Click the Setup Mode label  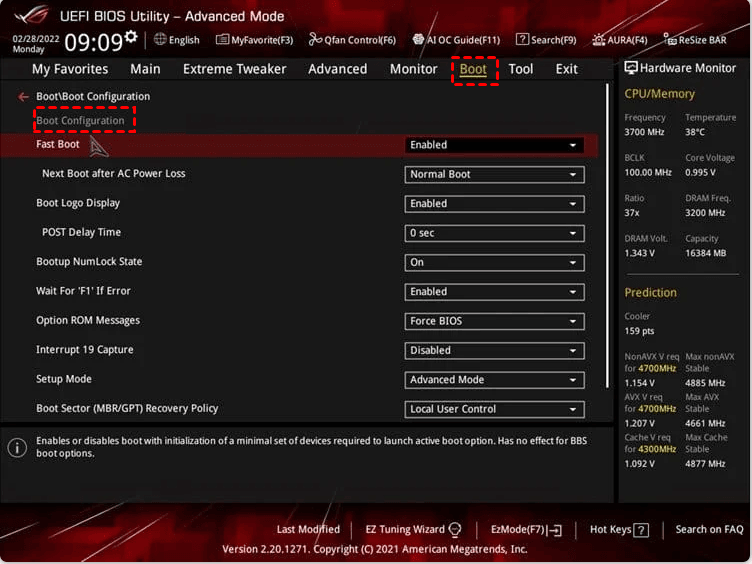[63, 379]
